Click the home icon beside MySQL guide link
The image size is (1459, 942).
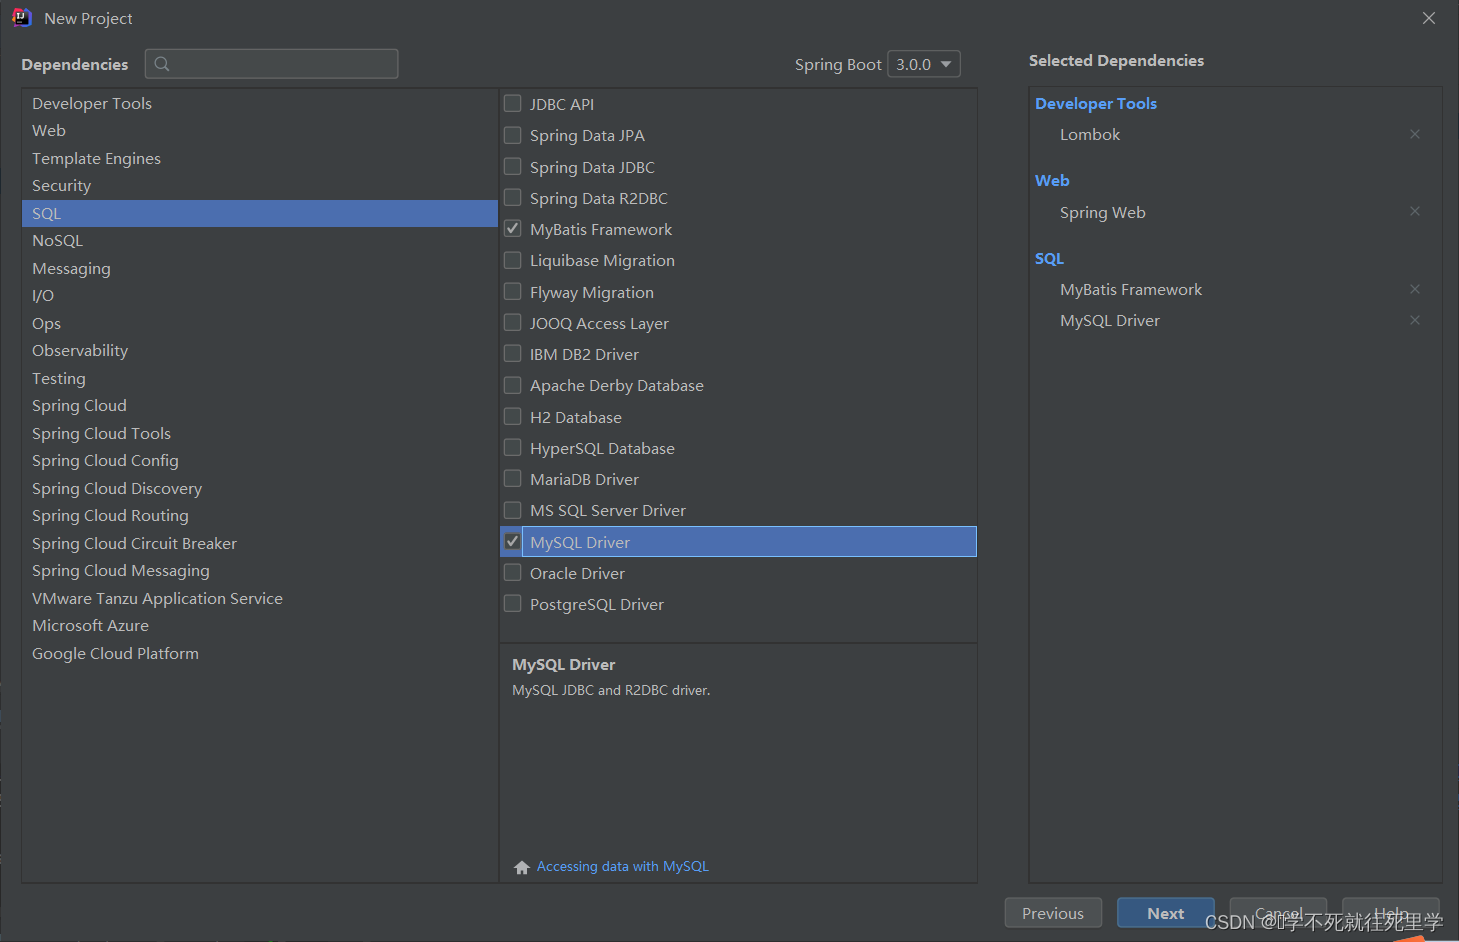pyautogui.click(x=521, y=867)
